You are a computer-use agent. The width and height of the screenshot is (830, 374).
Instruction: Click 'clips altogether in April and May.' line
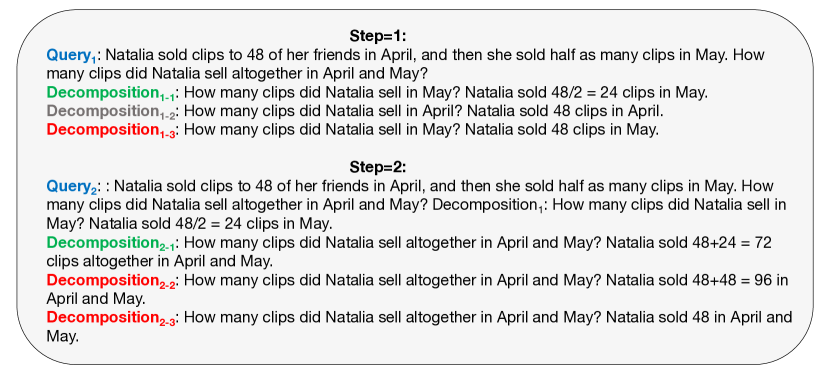(160, 262)
